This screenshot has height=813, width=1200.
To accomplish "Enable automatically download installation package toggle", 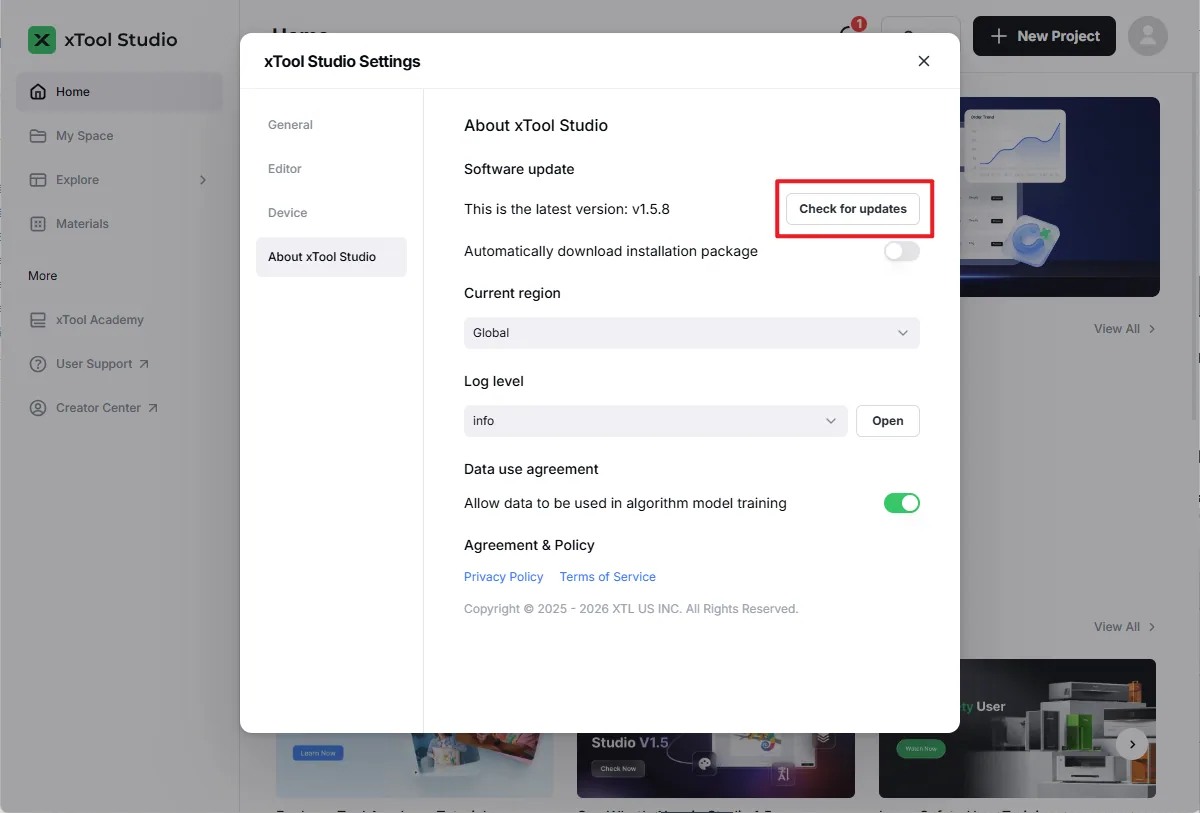I will tap(901, 251).
